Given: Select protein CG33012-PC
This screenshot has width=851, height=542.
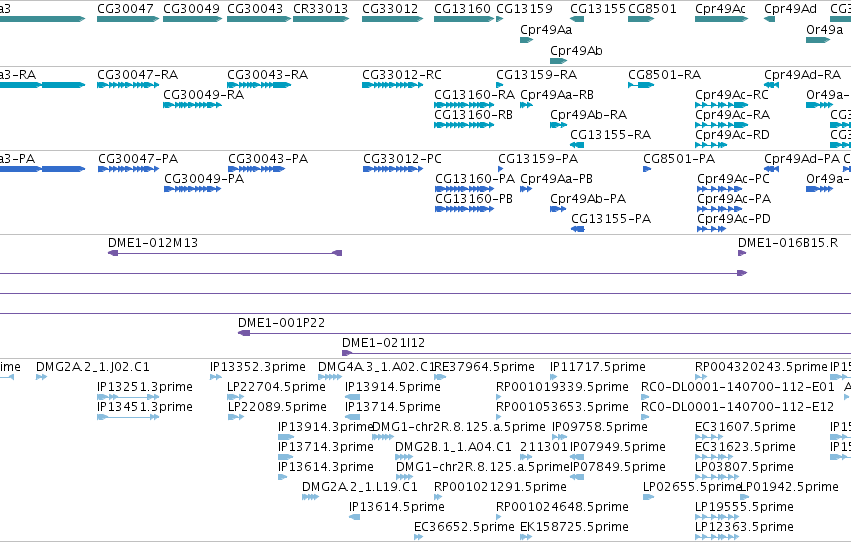Looking at the screenshot, I should click(393, 169).
